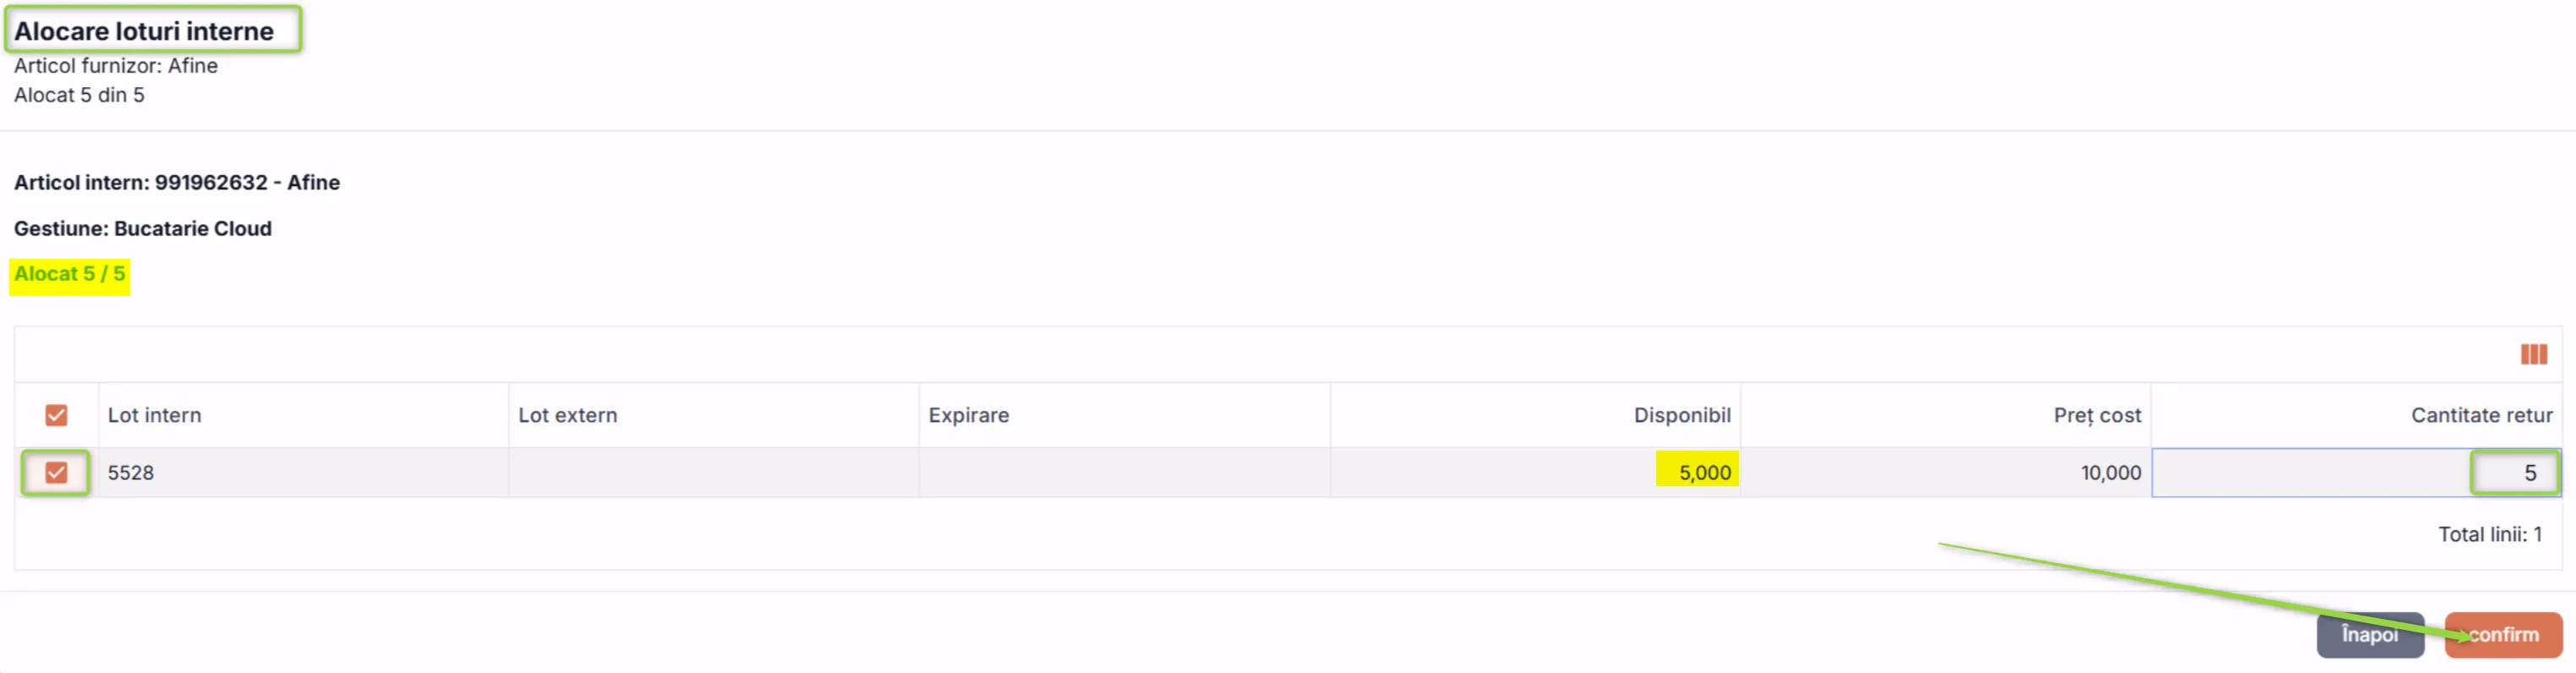Image resolution: width=2576 pixels, height=673 pixels.
Task: Sort by the Lot intern column
Action: point(154,415)
